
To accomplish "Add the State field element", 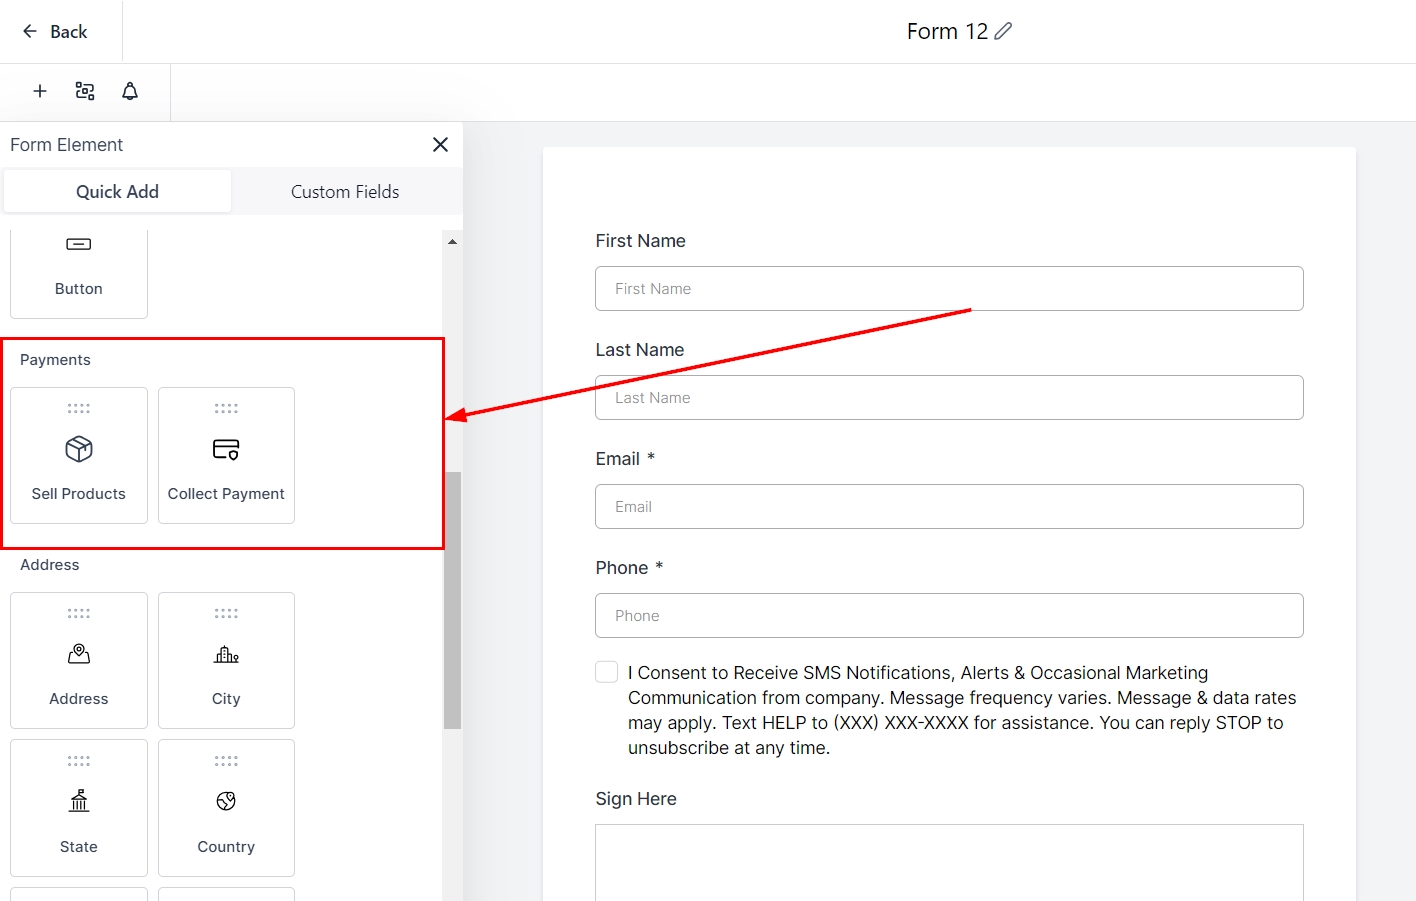I will (79, 808).
